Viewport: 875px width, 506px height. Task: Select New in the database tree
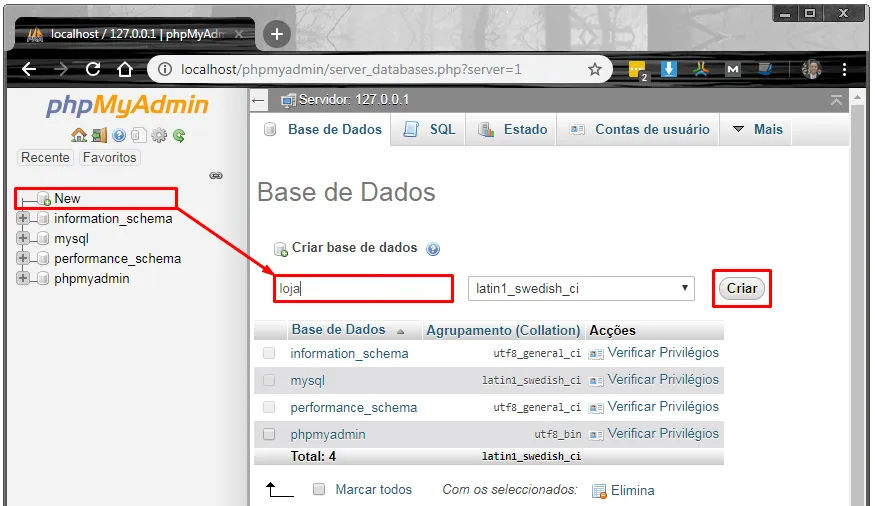[x=67, y=199]
